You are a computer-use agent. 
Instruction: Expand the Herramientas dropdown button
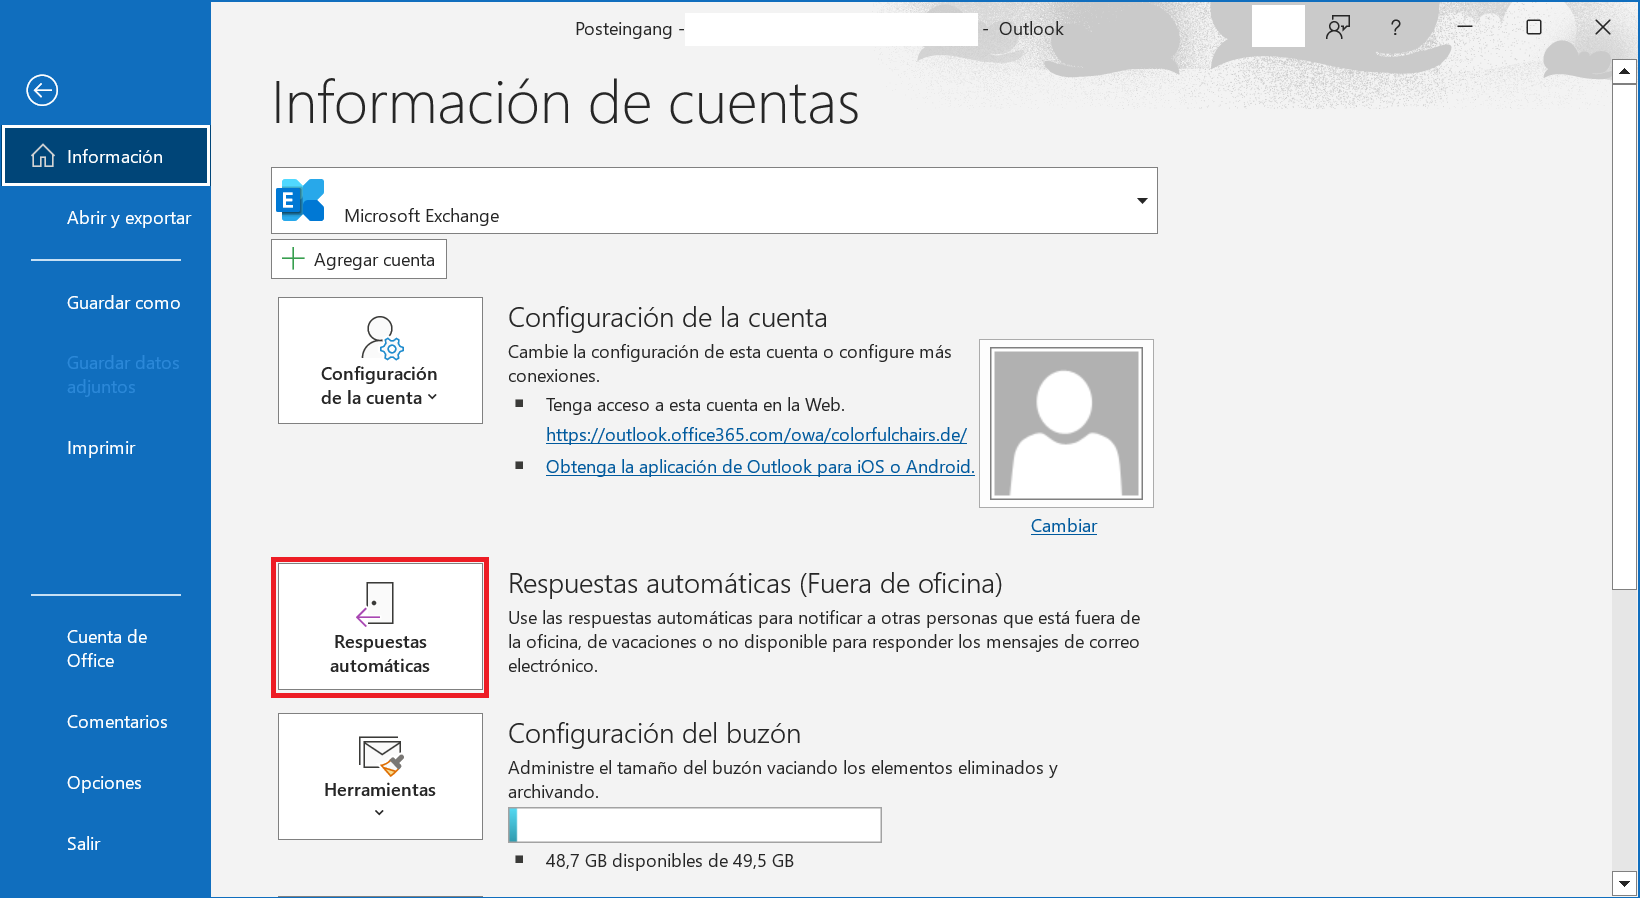[x=380, y=776]
